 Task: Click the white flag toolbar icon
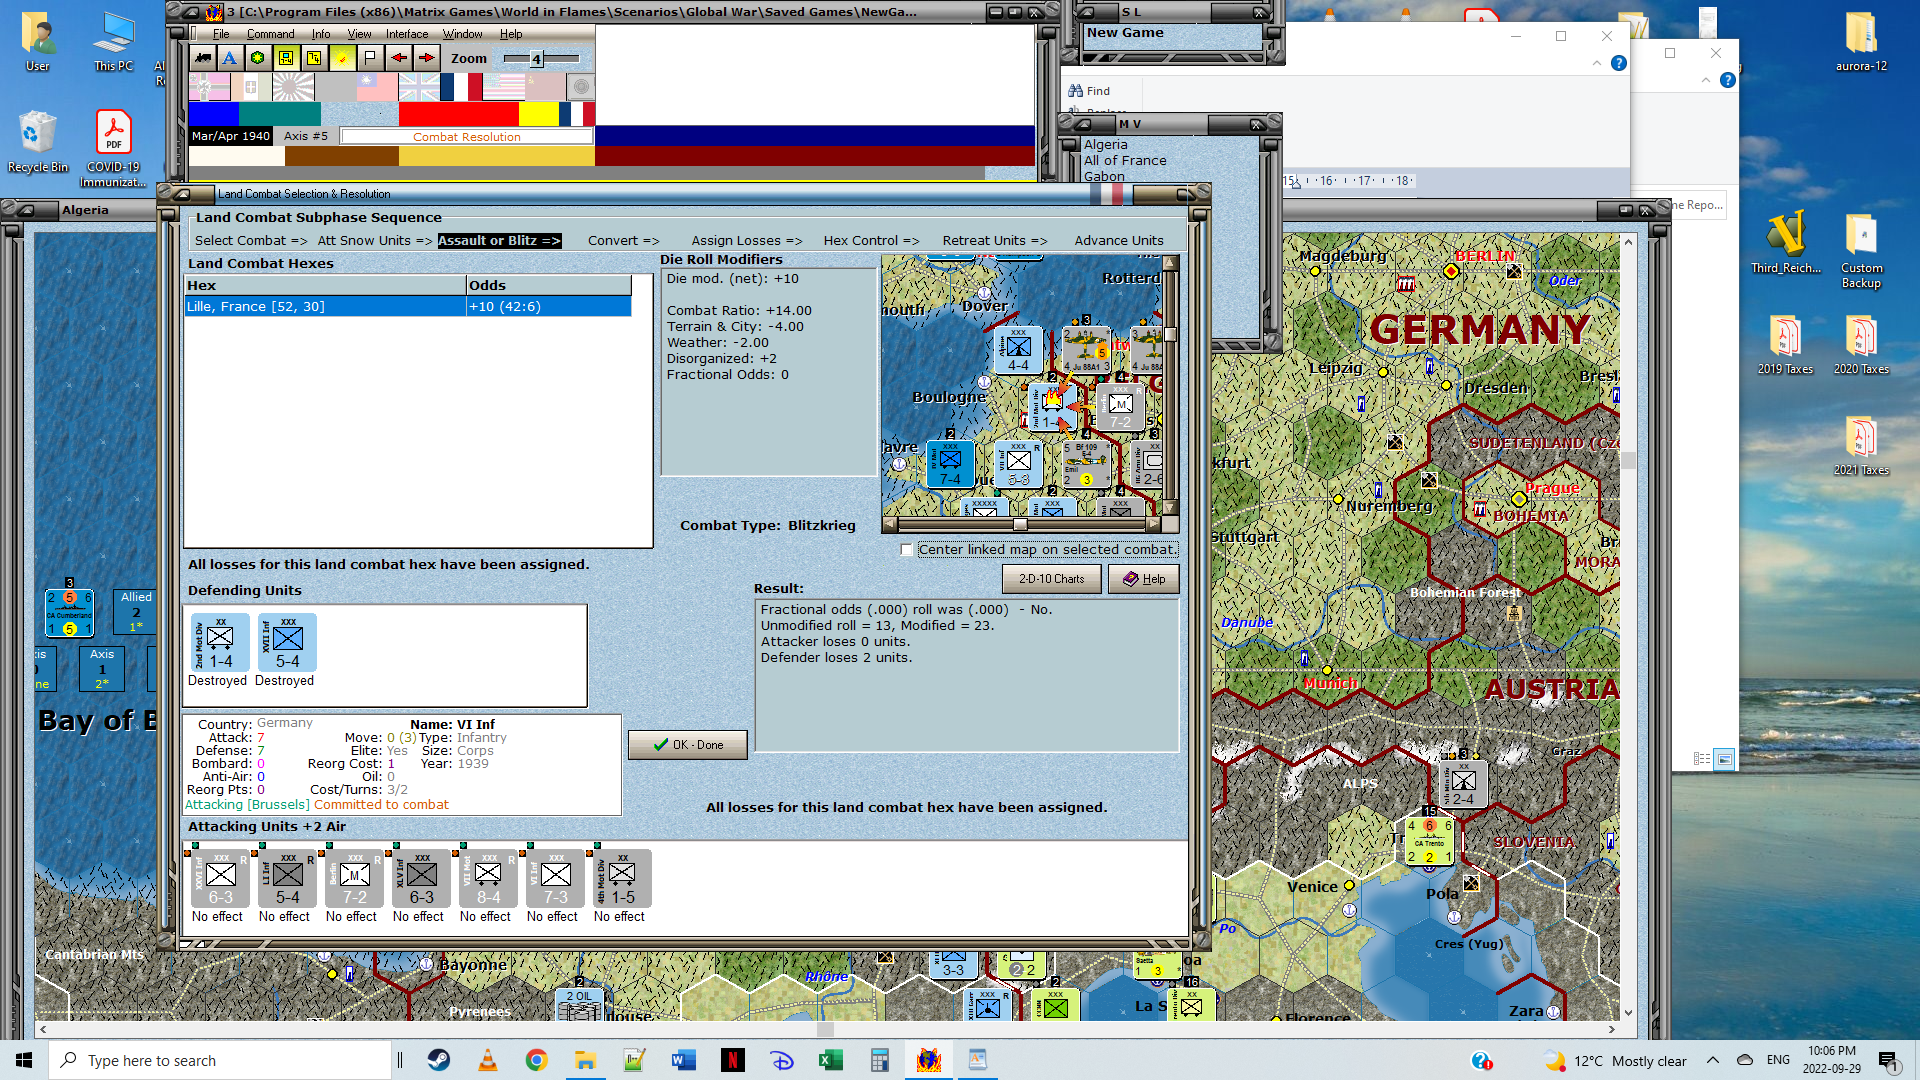pos(370,58)
